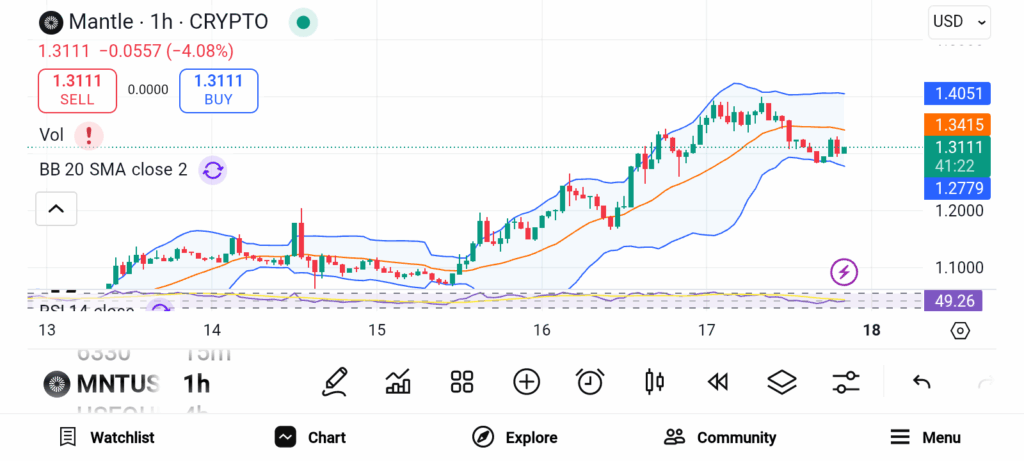
Task: Open the USD currency dropdown
Action: click(959, 22)
